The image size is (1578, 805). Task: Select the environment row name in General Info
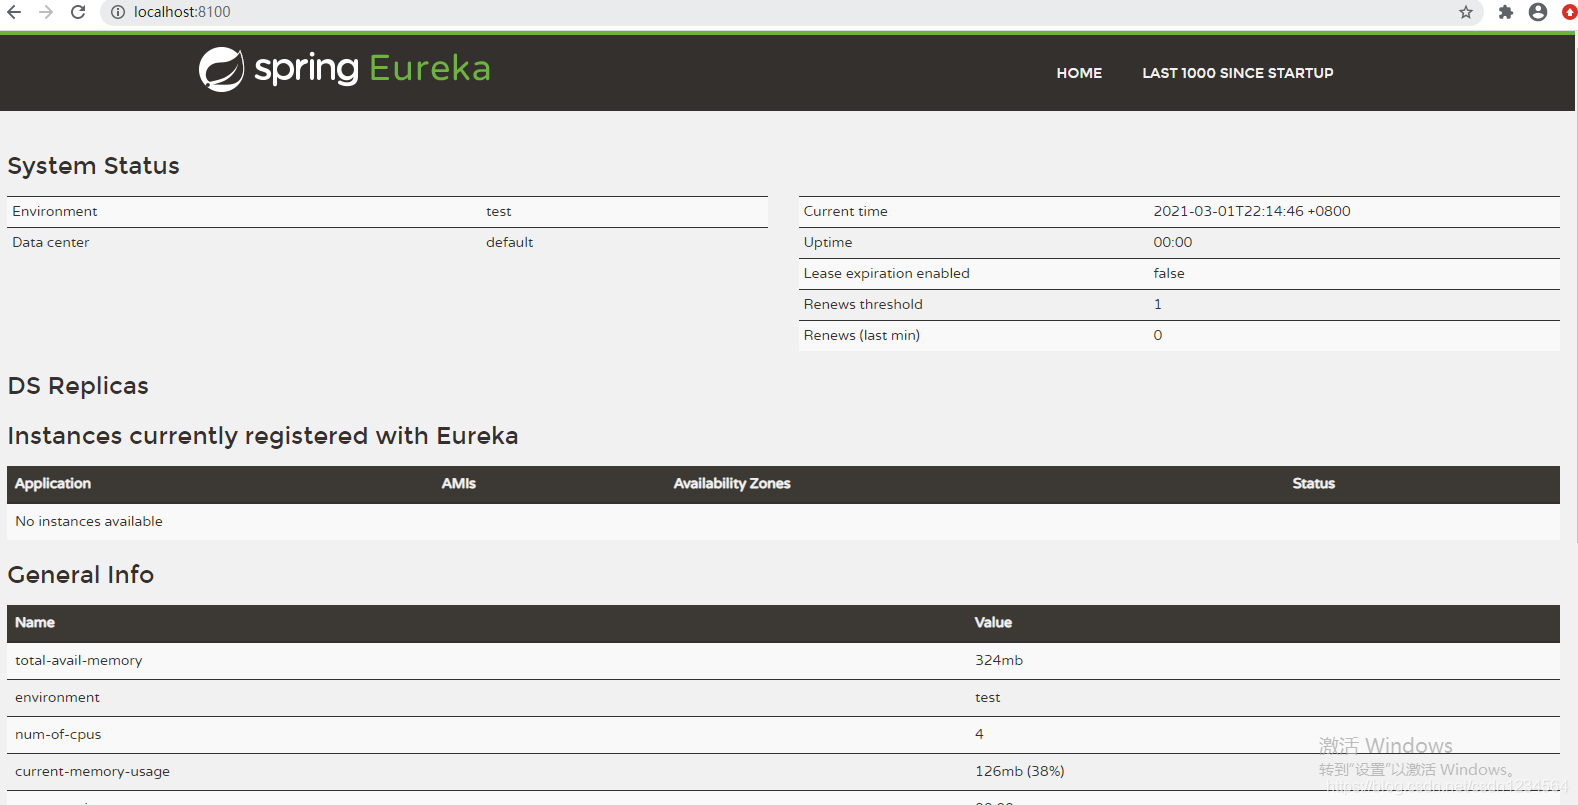pyautogui.click(x=58, y=697)
